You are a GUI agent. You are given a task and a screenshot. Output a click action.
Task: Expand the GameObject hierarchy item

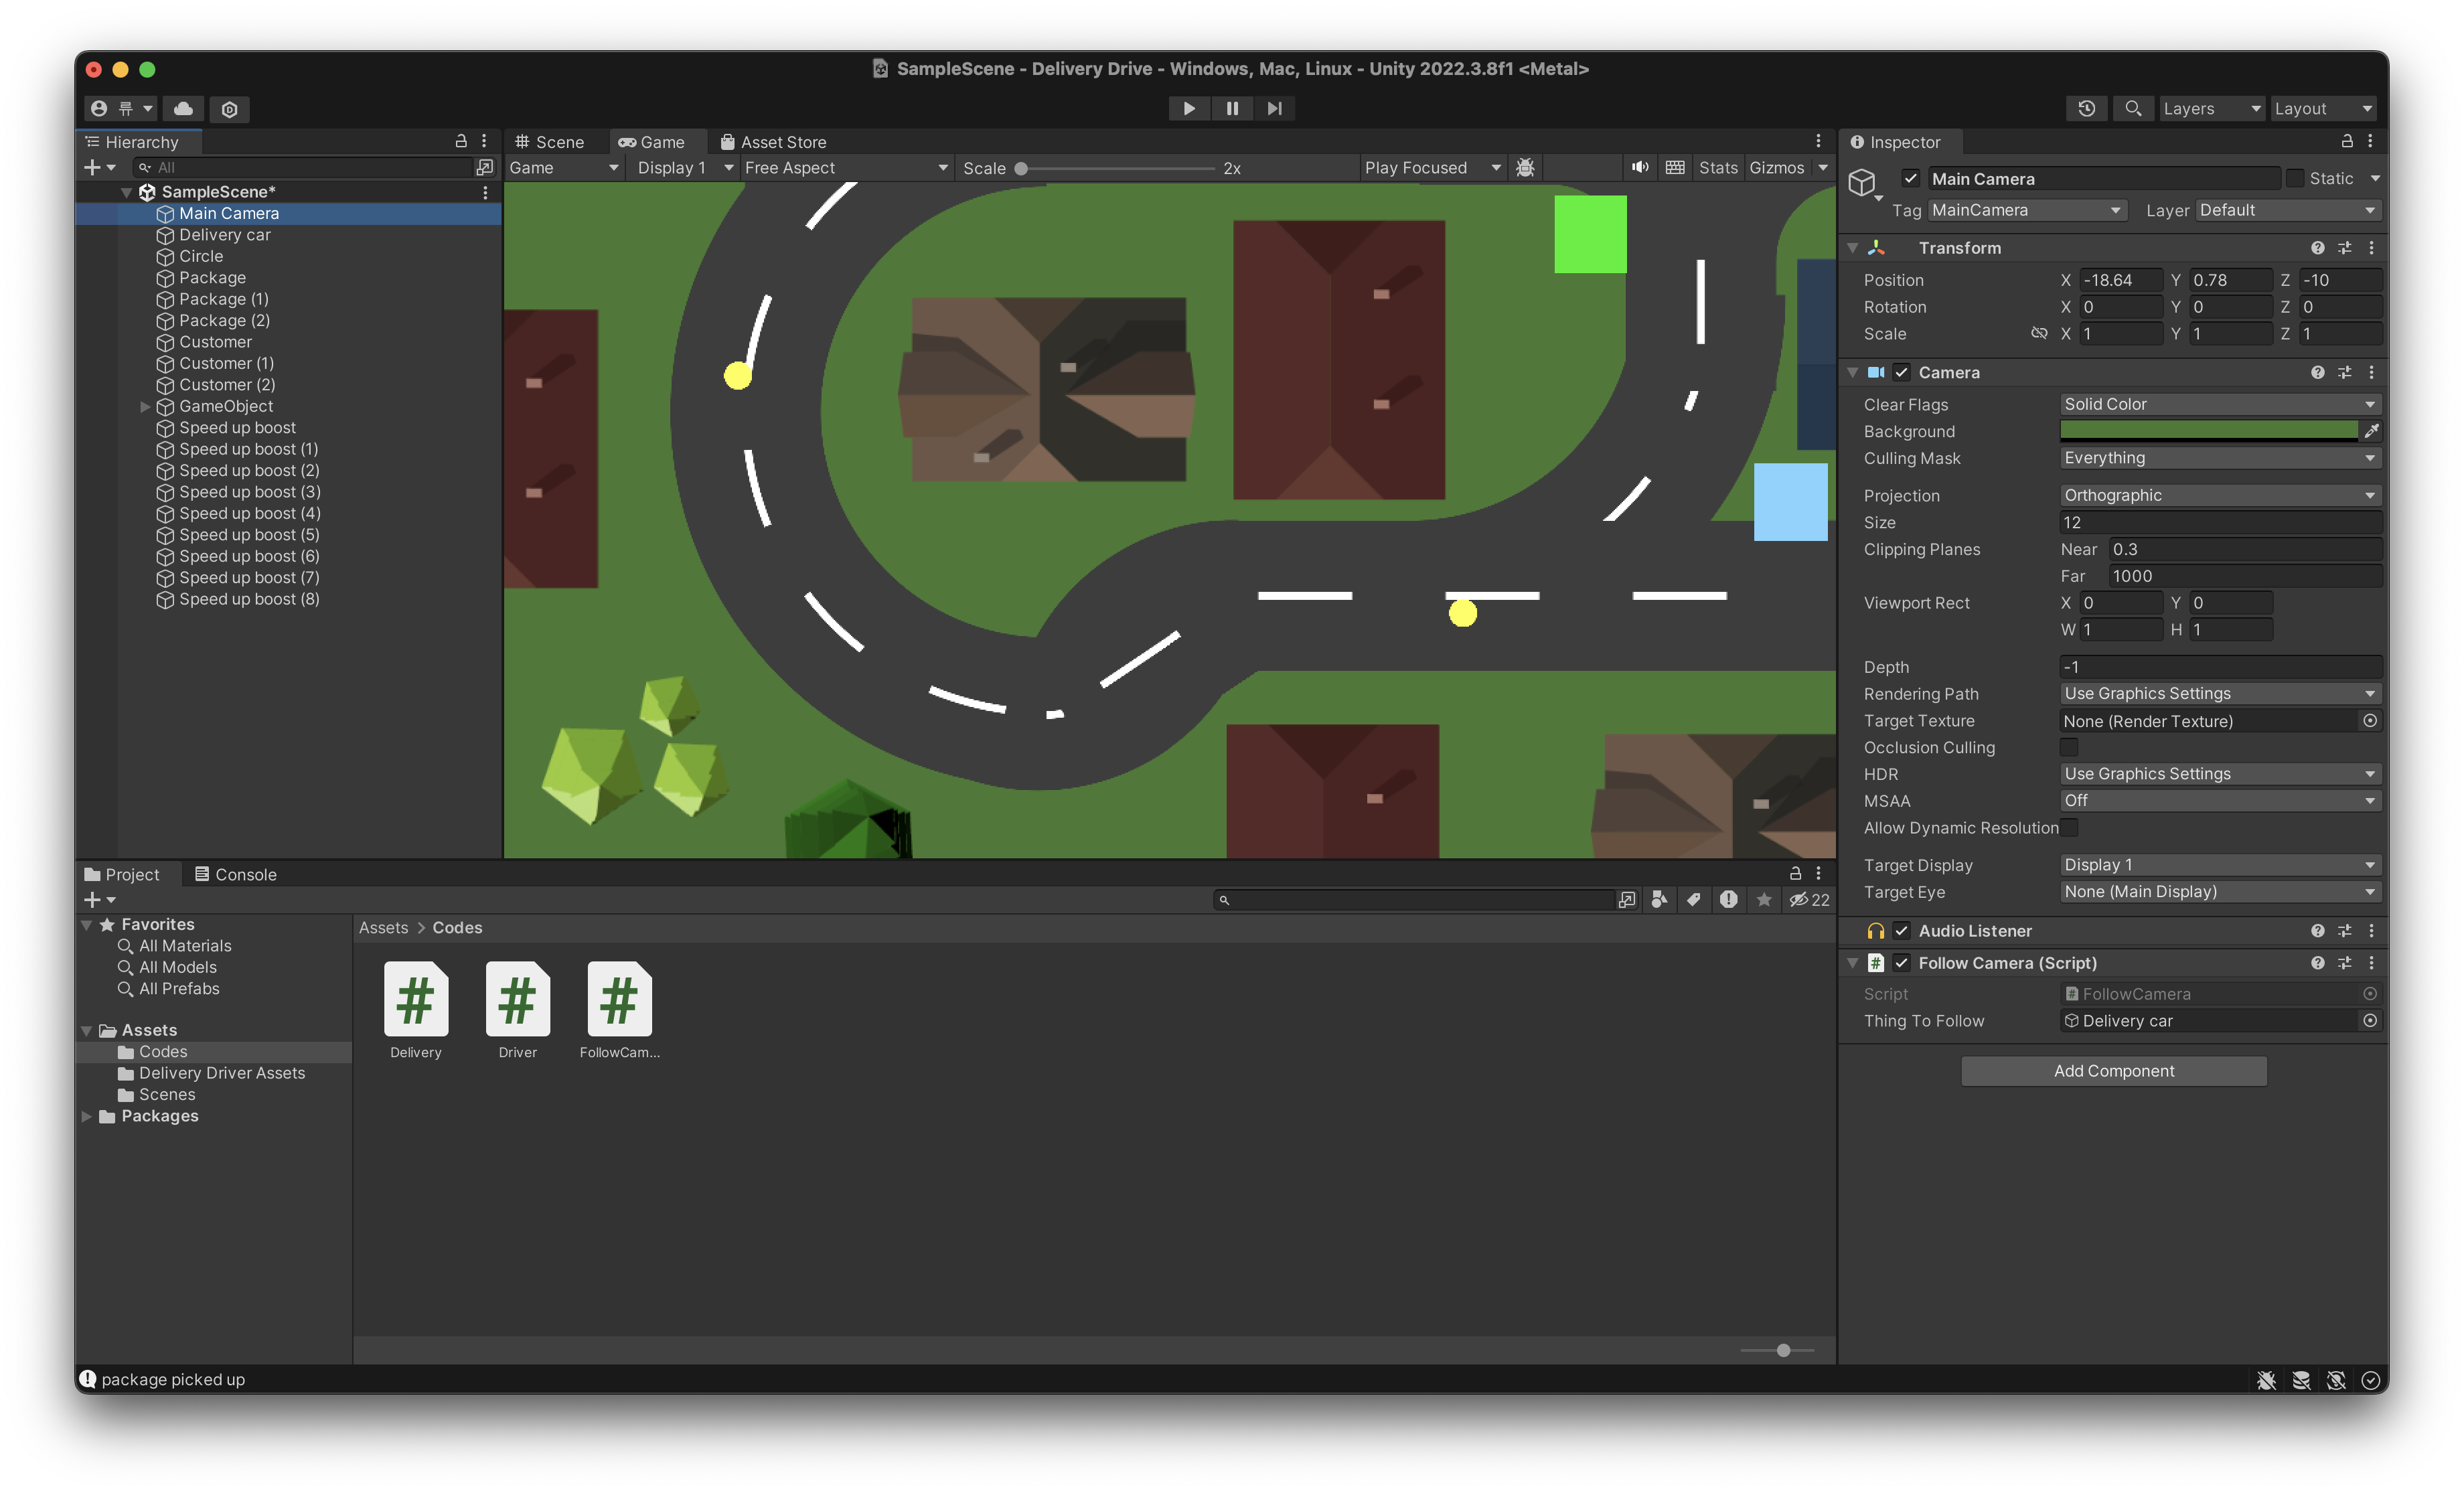click(x=145, y=406)
